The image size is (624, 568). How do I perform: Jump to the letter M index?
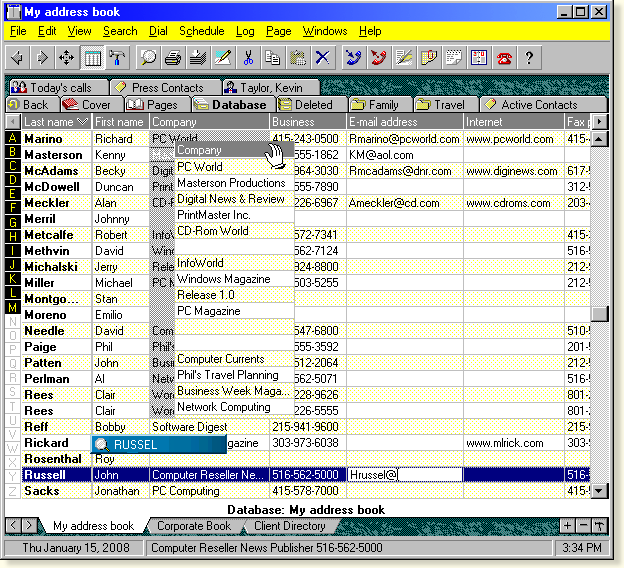coord(13,307)
